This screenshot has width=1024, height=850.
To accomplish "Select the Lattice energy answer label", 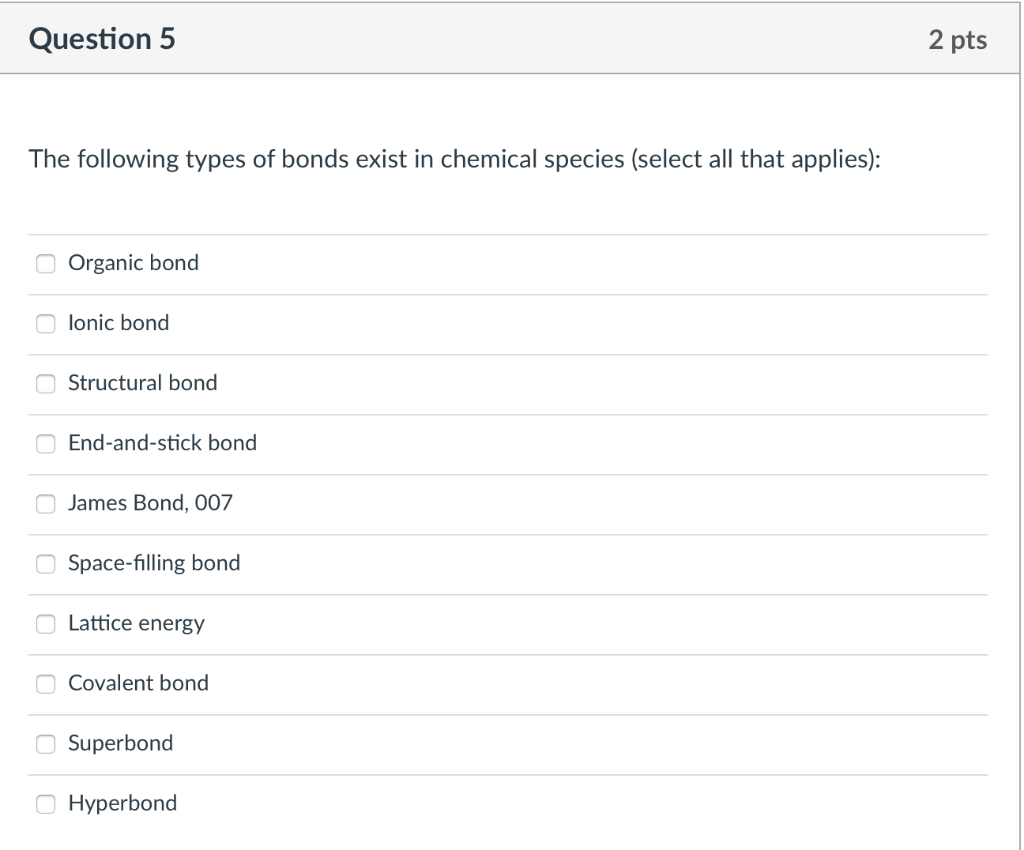I will click(135, 623).
